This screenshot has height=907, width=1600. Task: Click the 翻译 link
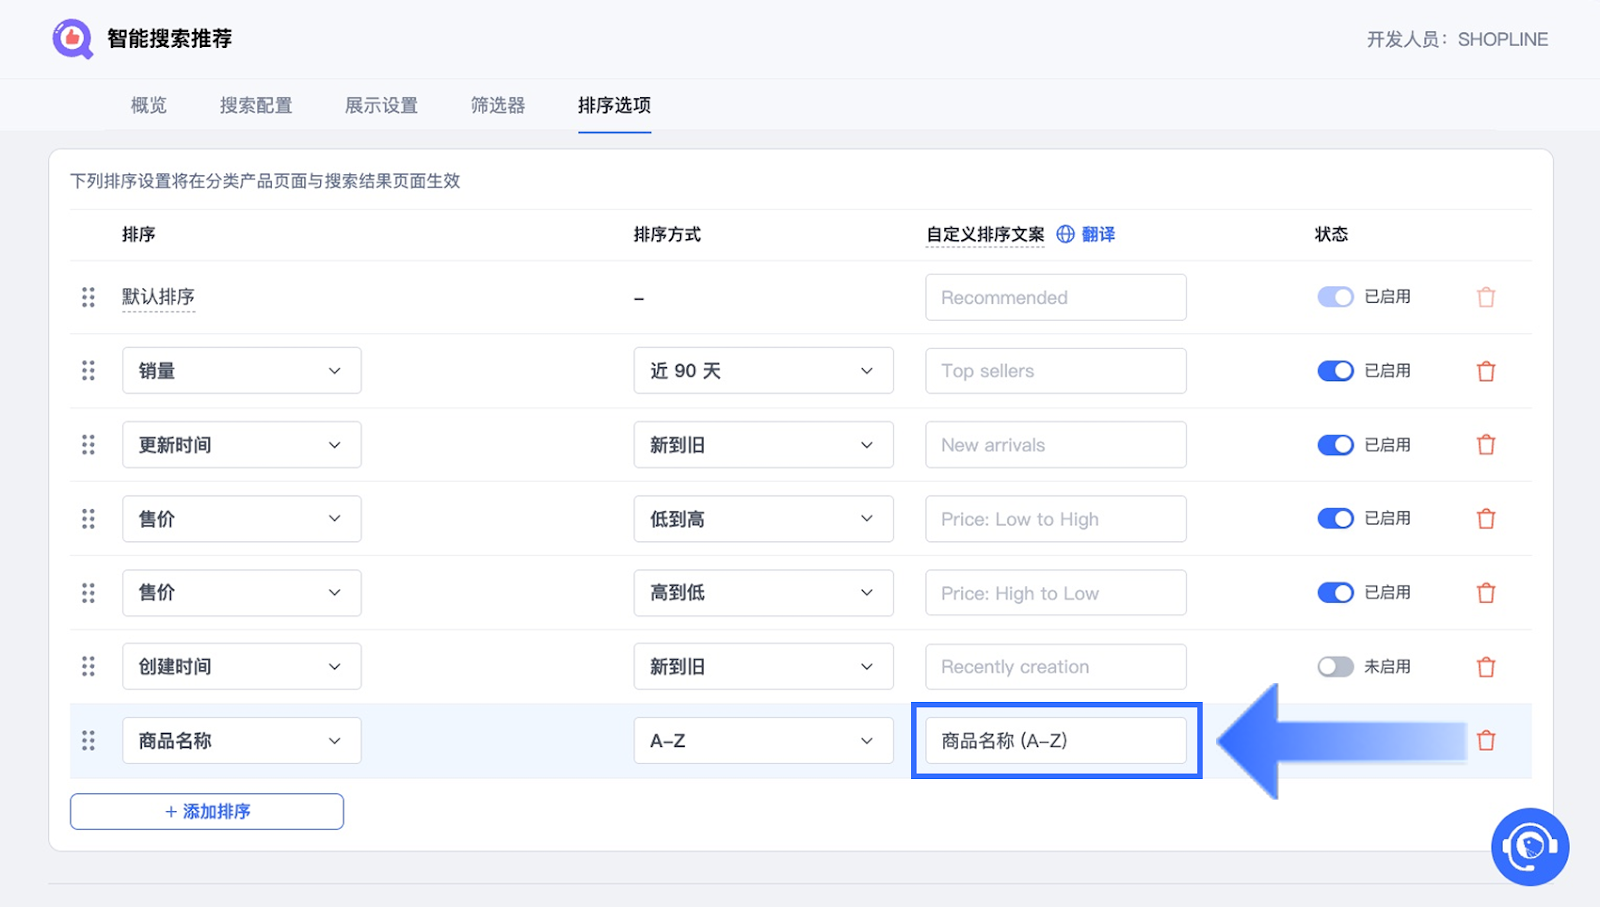(x=1098, y=234)
